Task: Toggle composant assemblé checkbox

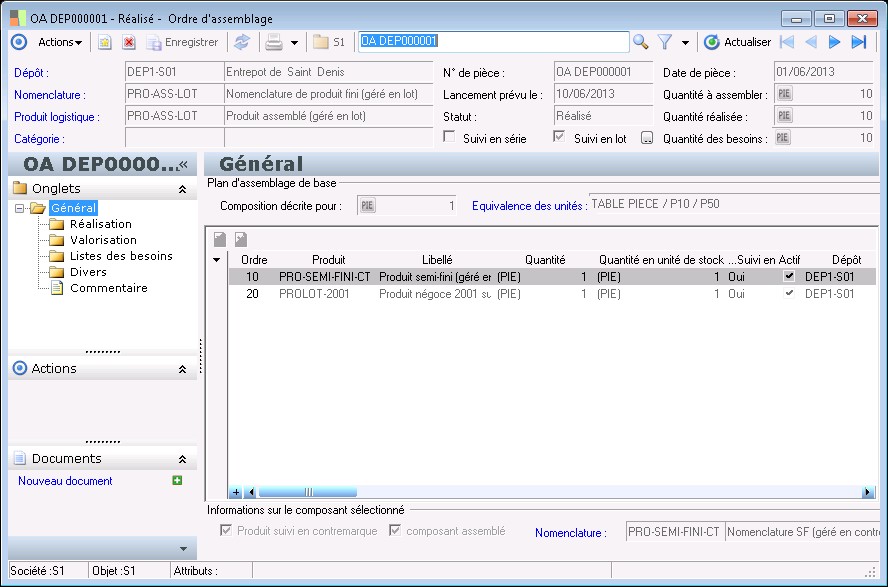Action: [395, 530]
